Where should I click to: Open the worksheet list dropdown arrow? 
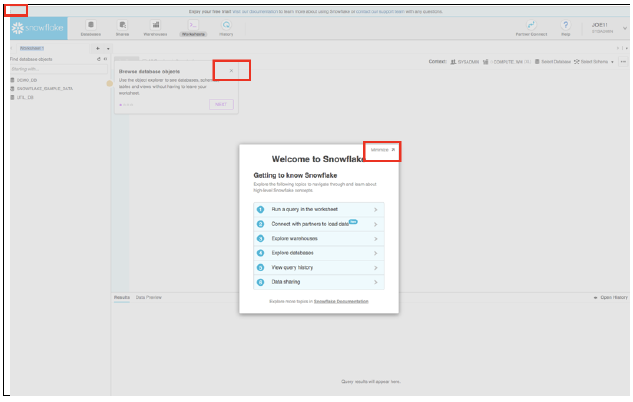[108, 48]
